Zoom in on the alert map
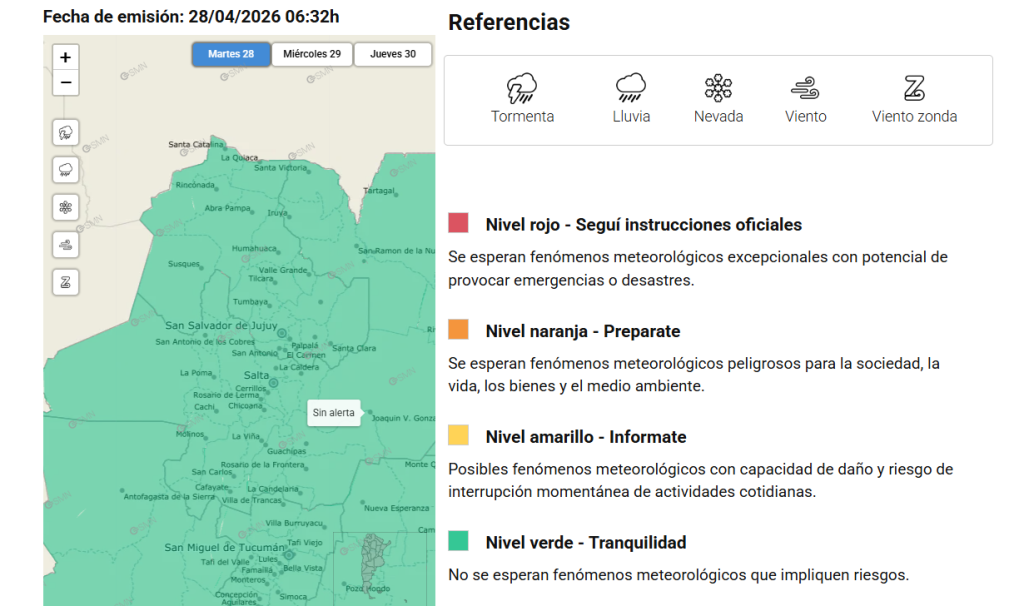1024x606 pixels. coord(65,58)
